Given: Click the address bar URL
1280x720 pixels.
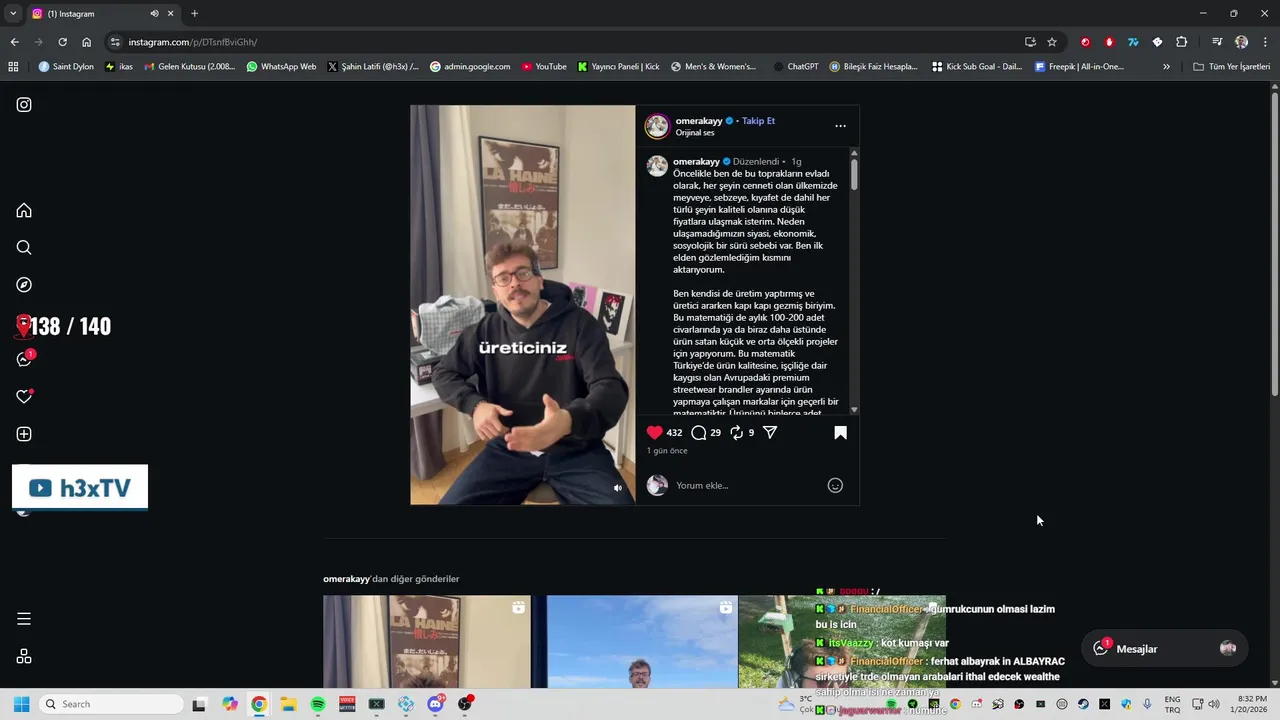Looking at the screenshot, I should point(193,42).
